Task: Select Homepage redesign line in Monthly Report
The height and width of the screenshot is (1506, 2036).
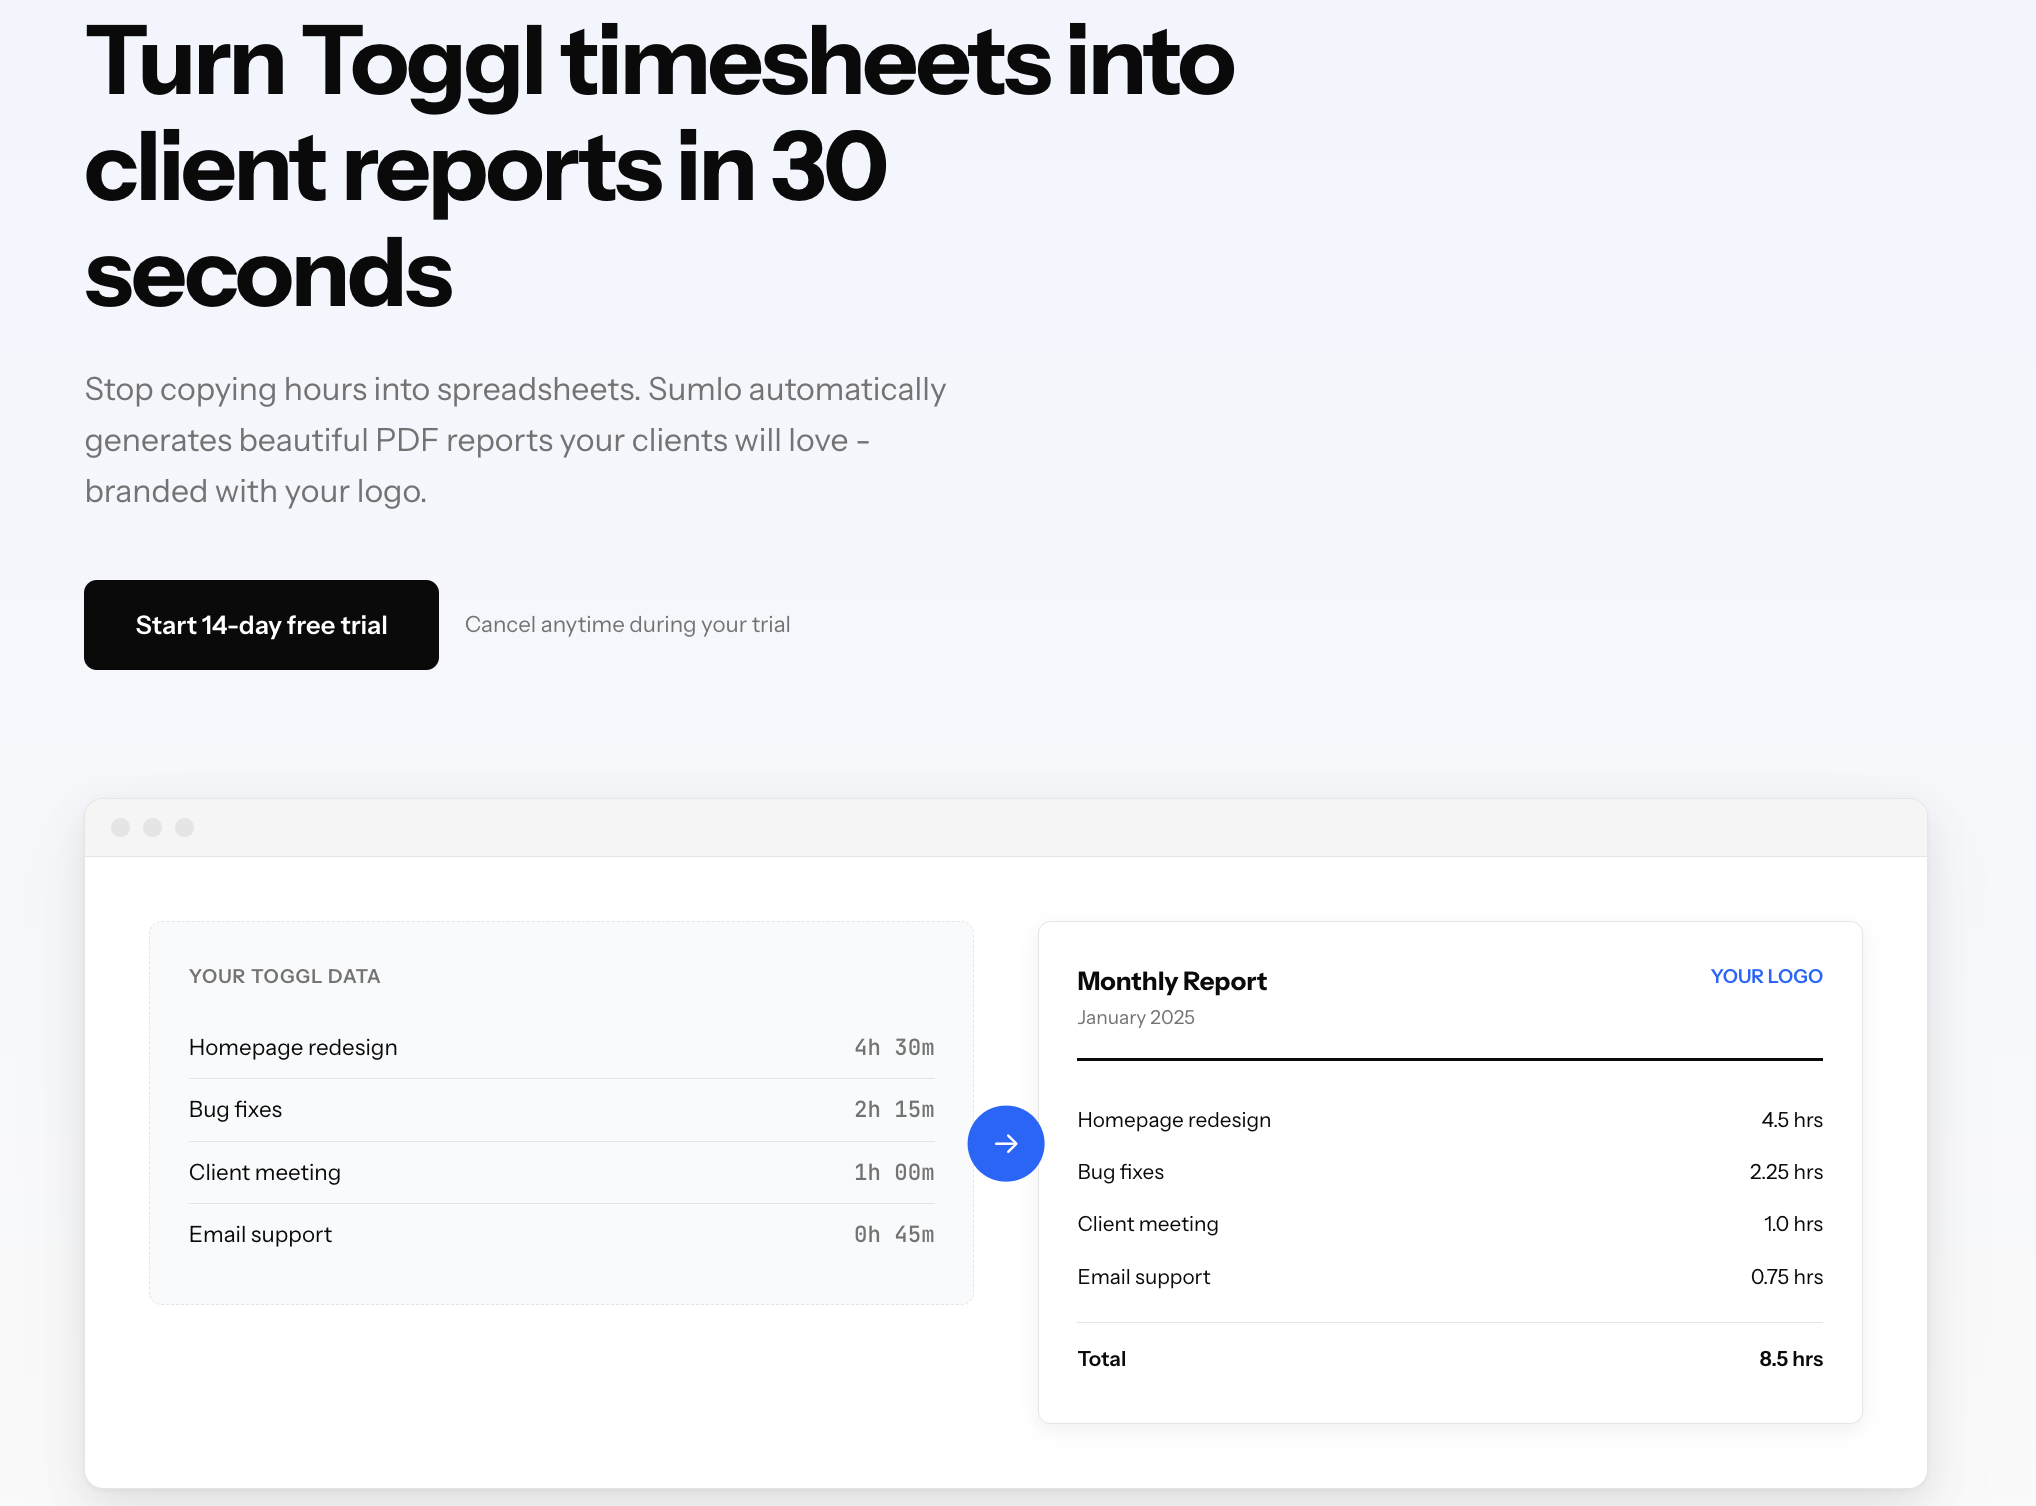Action: [1450, 1120]
